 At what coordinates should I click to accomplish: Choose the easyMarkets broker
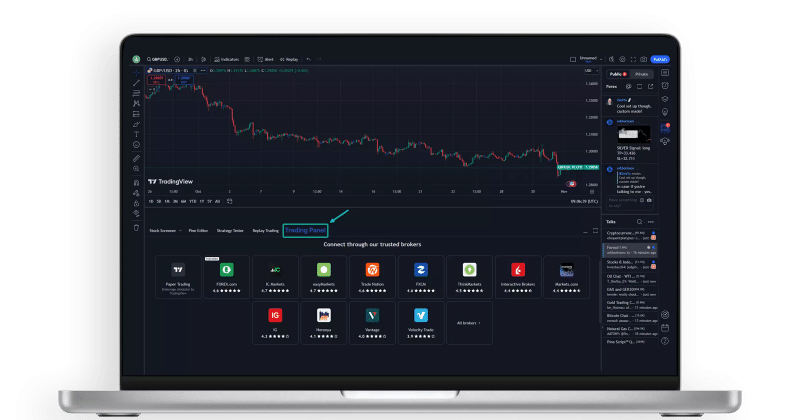(324, 277)
